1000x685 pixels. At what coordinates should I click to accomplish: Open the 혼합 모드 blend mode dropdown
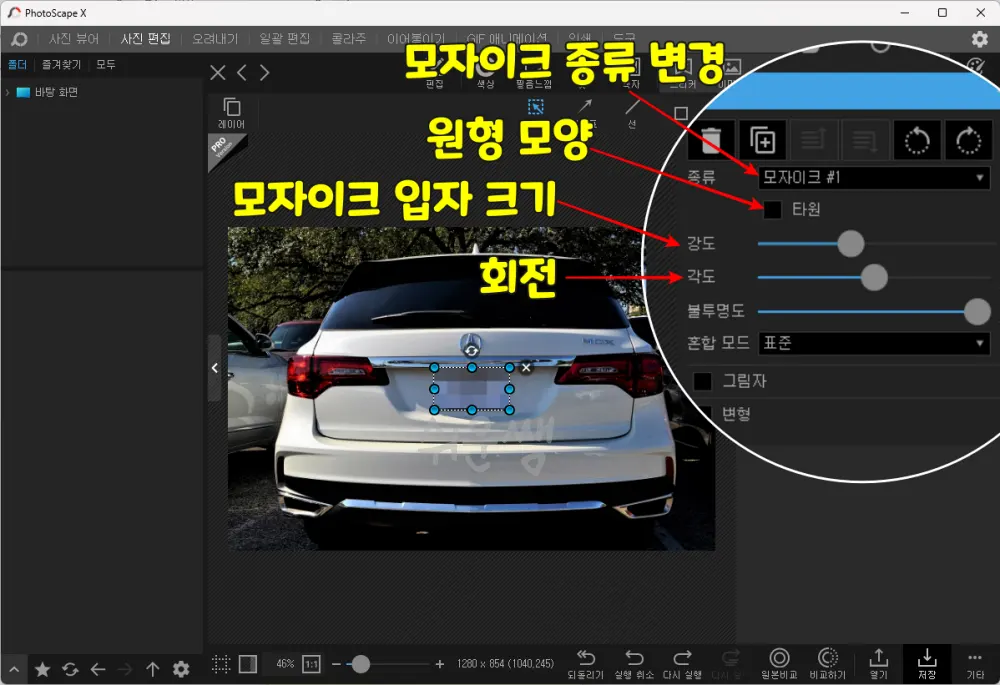(x=873, y=343)
